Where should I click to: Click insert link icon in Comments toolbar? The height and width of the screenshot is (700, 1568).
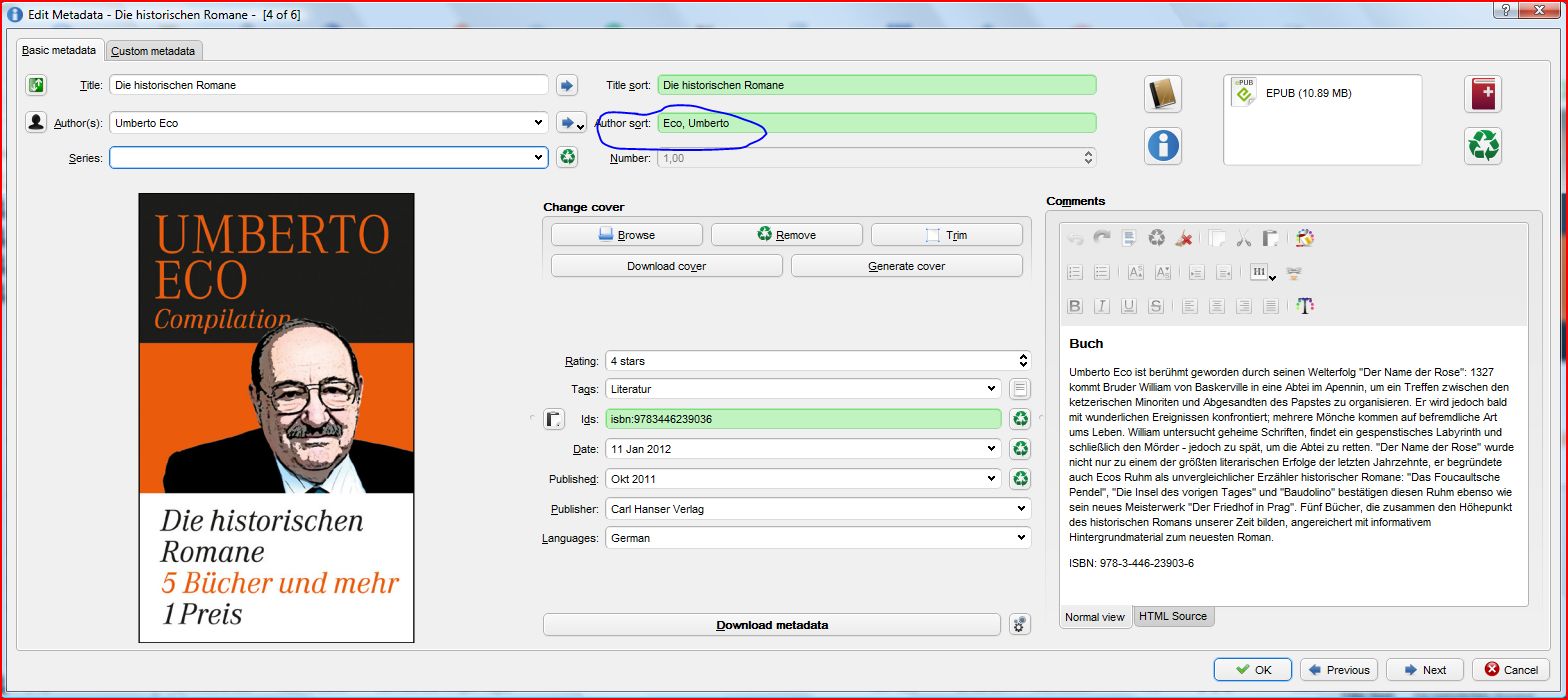[1294, 272]
